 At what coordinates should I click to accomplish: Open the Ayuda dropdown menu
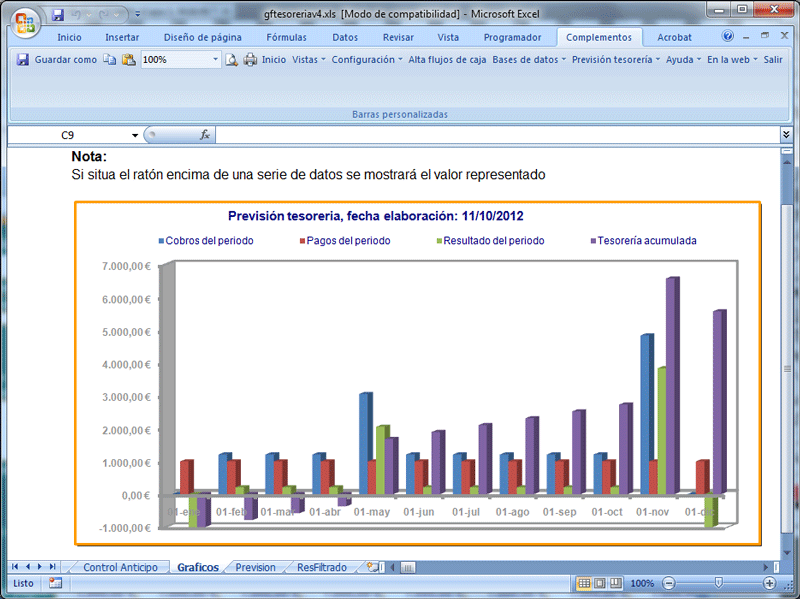click(683, 60)
